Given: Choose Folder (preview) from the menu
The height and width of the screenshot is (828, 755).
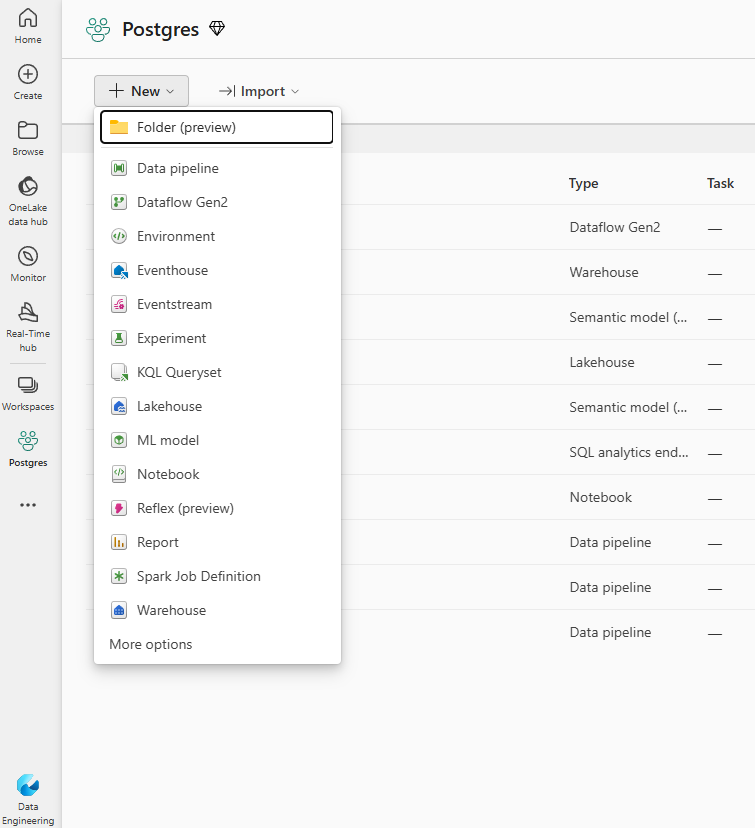Looking at the screenshot, I should click(216, 127).
